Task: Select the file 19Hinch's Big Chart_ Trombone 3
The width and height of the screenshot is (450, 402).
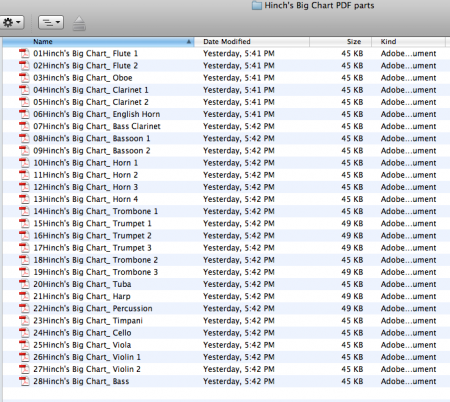Action: pos(95,272)
